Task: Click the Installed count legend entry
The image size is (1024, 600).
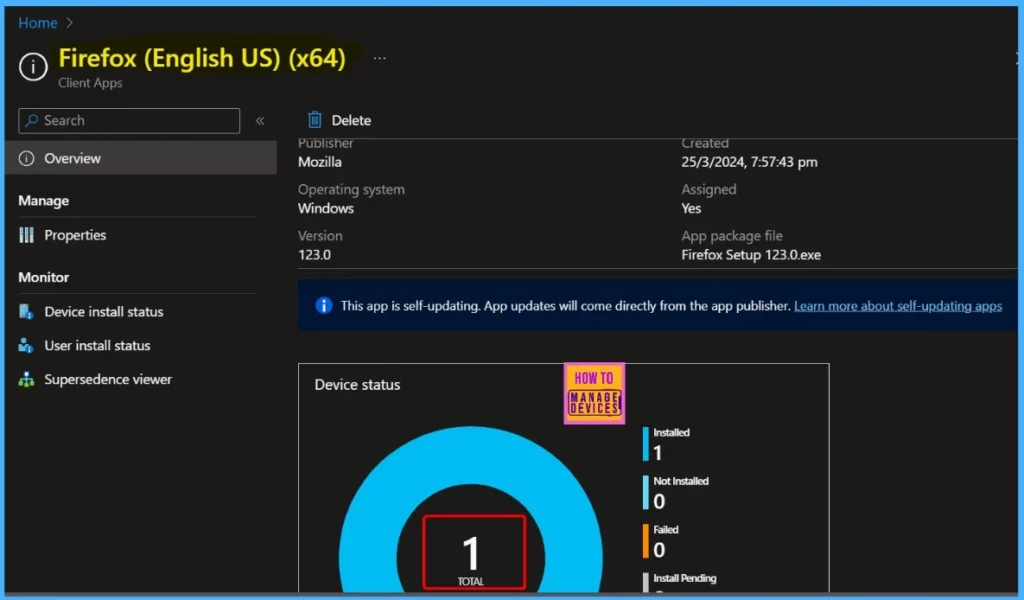Action: [x=666, y=444]
